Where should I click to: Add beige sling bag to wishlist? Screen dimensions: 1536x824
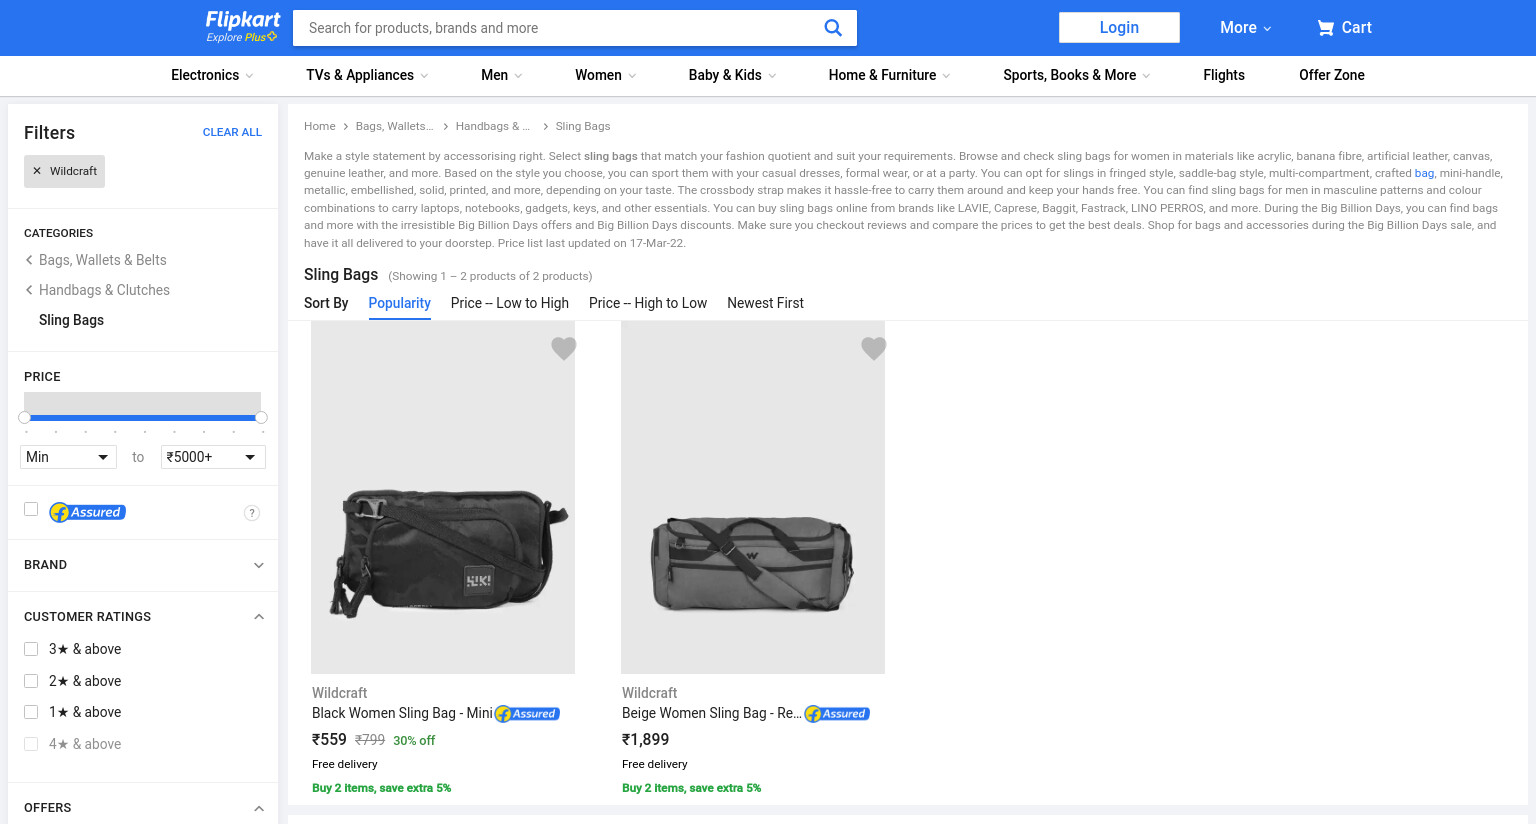pos(874,348)
